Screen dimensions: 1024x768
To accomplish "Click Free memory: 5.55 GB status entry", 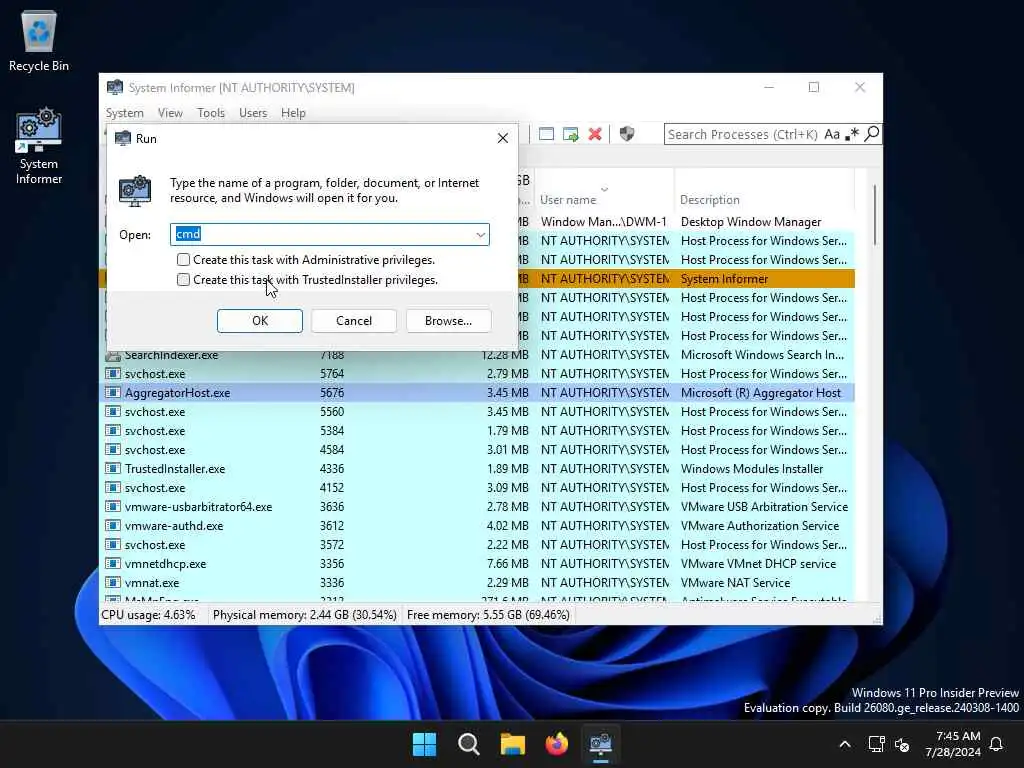I will click(488, 615).
